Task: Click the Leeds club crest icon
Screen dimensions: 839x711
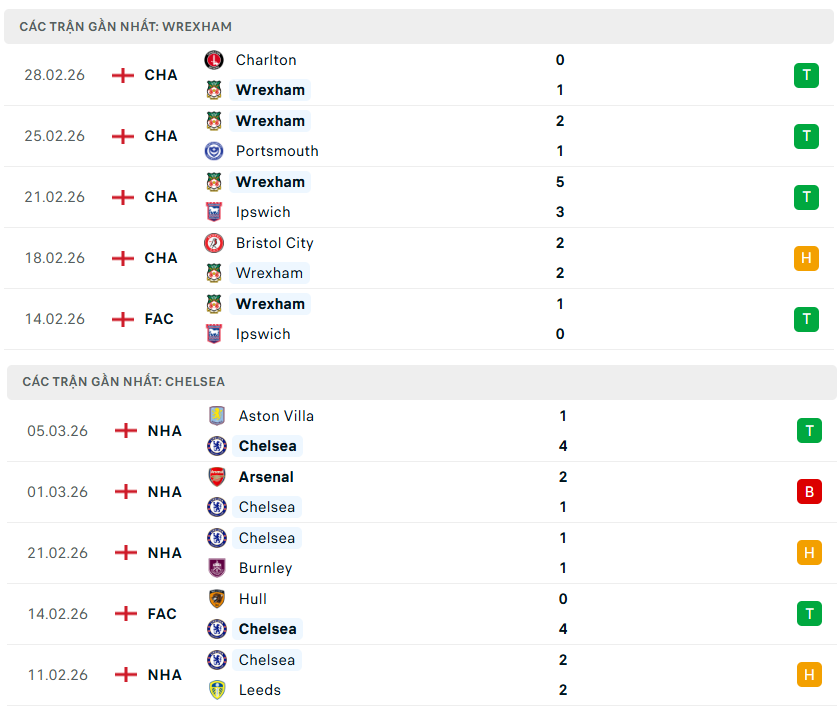Action: (x=216, y=690)
